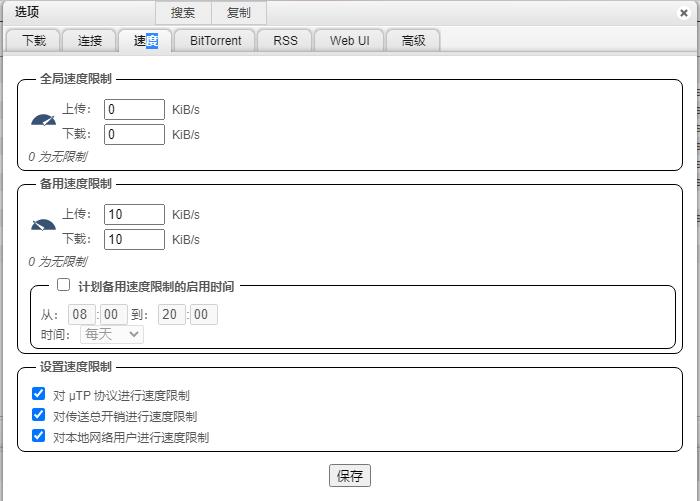Focus the global upload limit field

click(134, 109)
